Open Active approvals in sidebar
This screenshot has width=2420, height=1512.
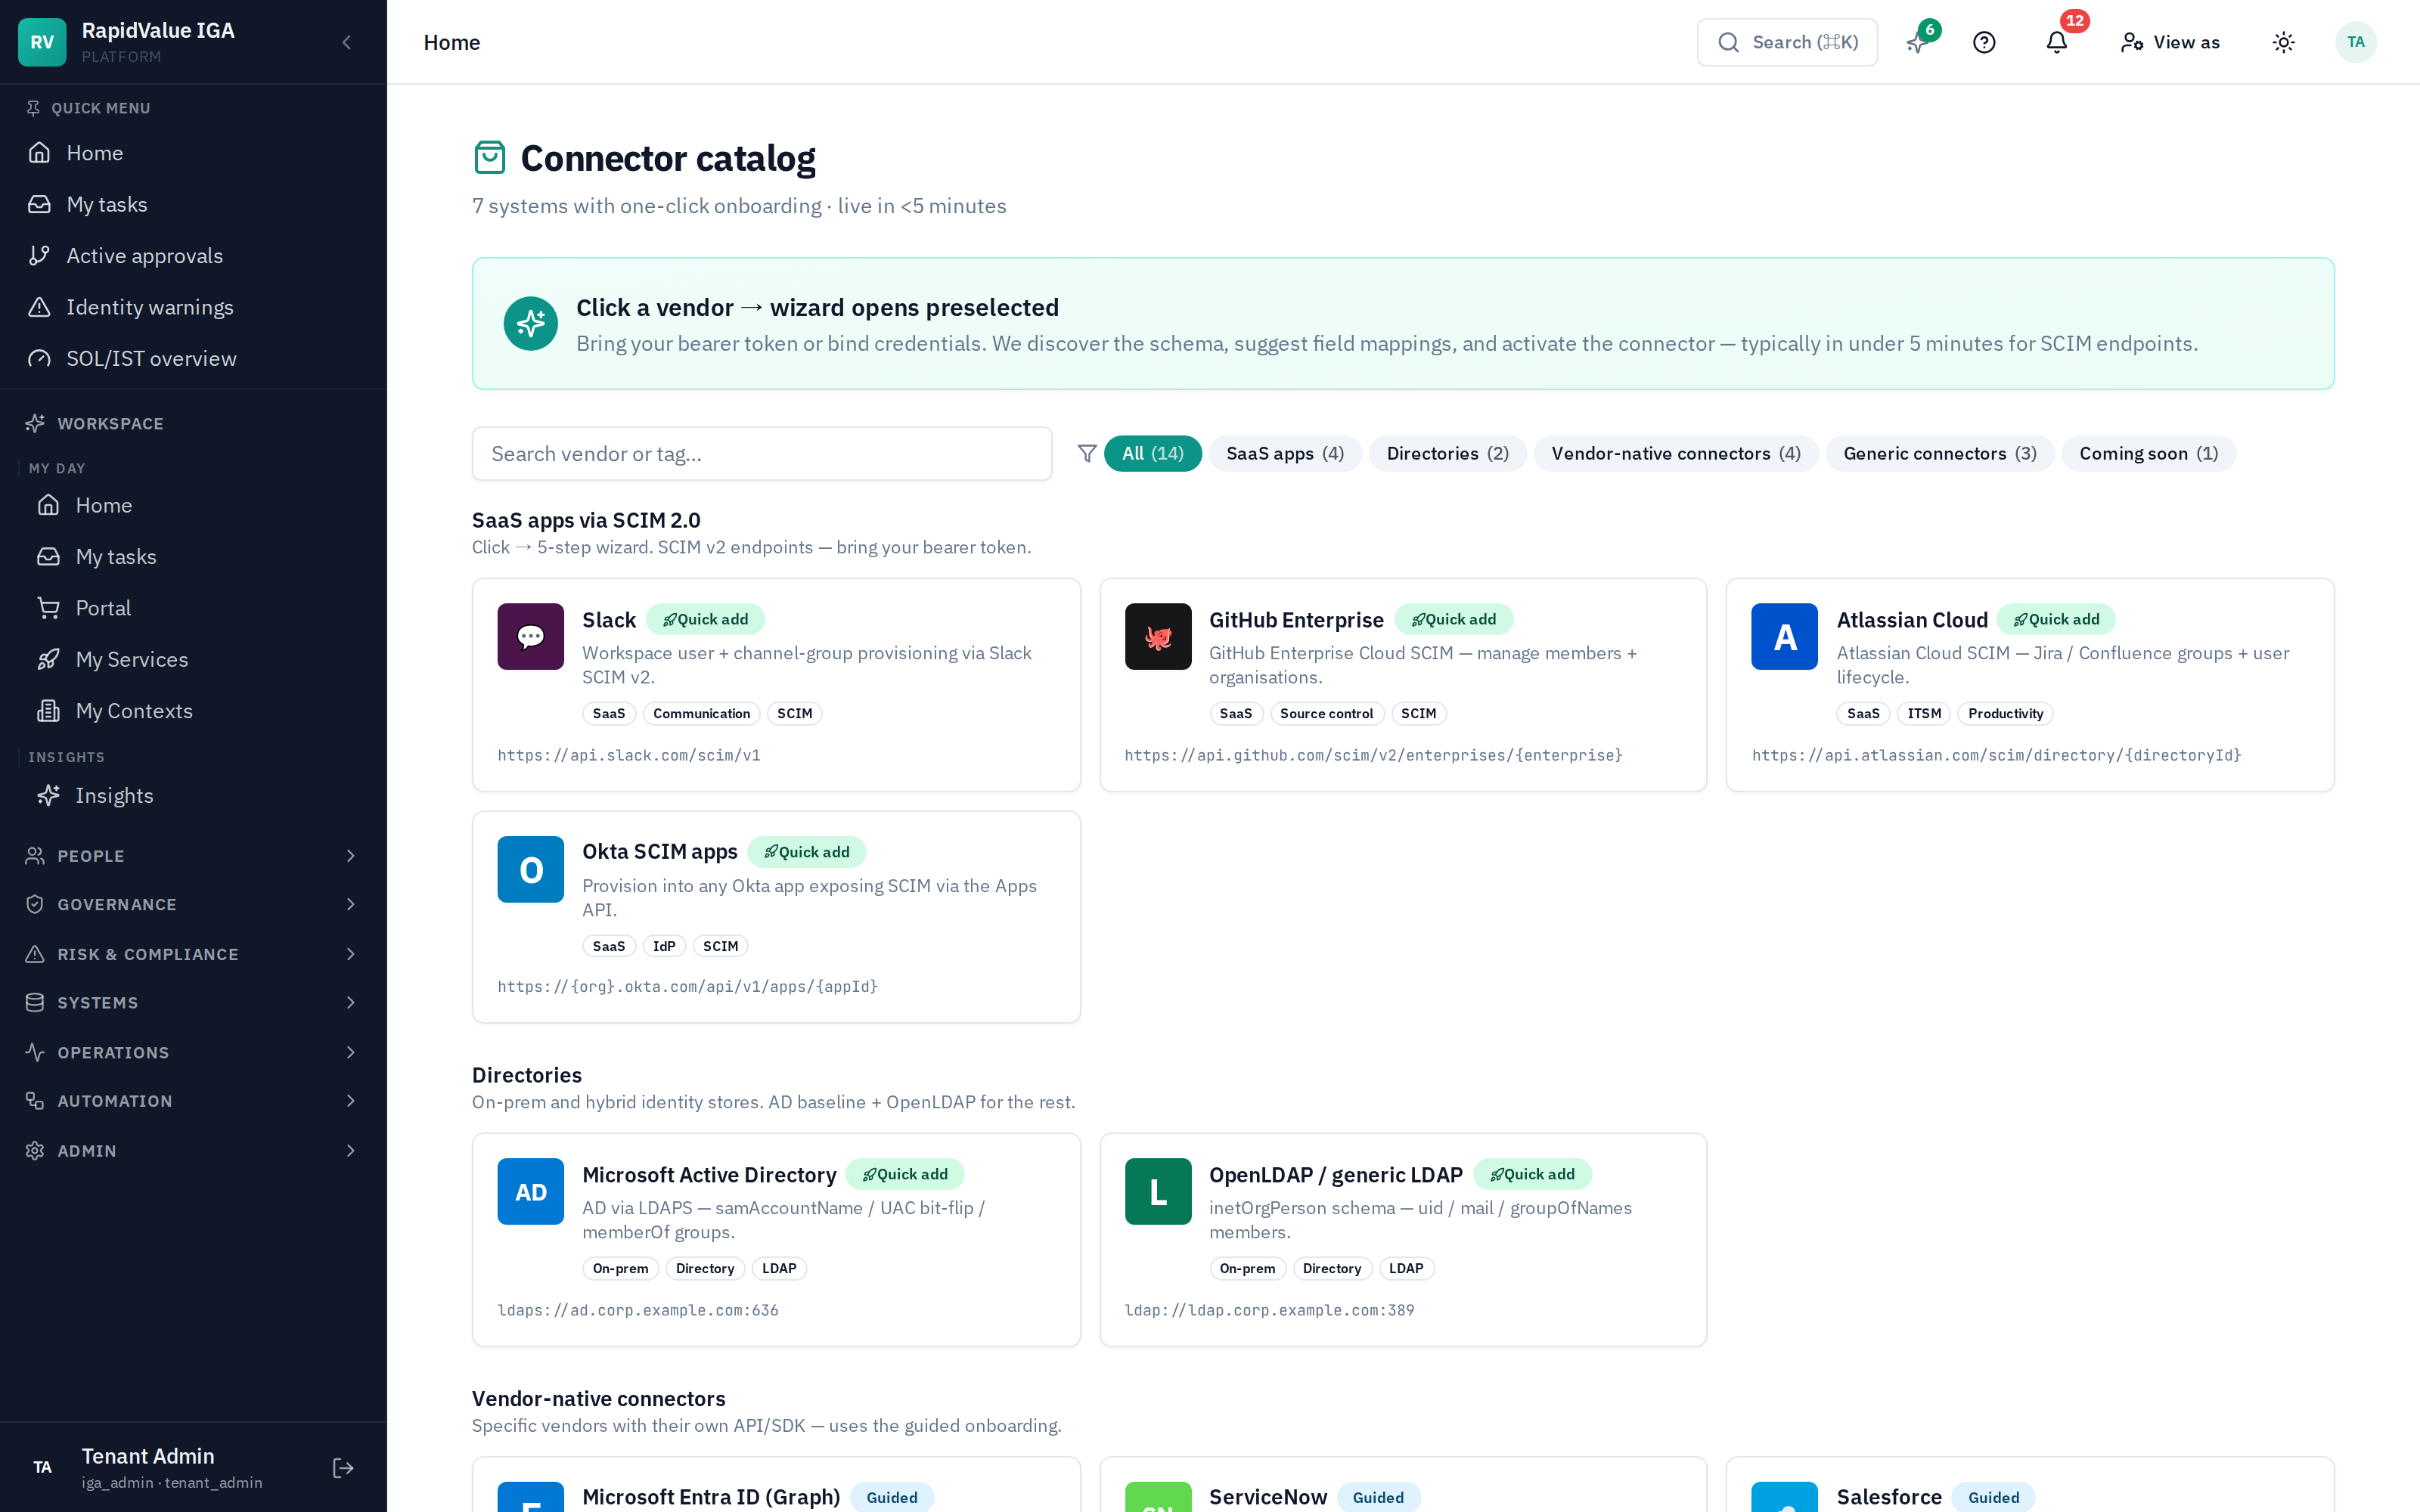193,256
